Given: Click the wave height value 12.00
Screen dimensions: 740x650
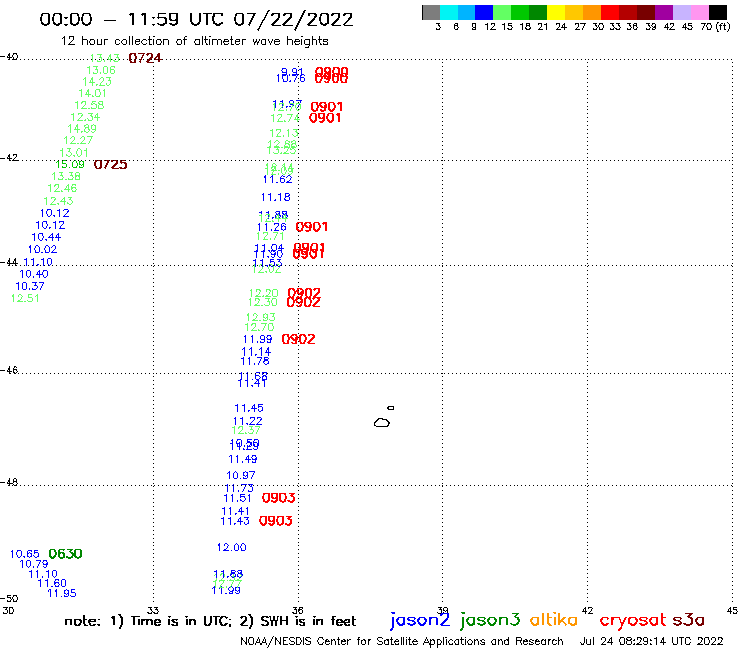Looking at the screenshot, I should tap(232, 548).
